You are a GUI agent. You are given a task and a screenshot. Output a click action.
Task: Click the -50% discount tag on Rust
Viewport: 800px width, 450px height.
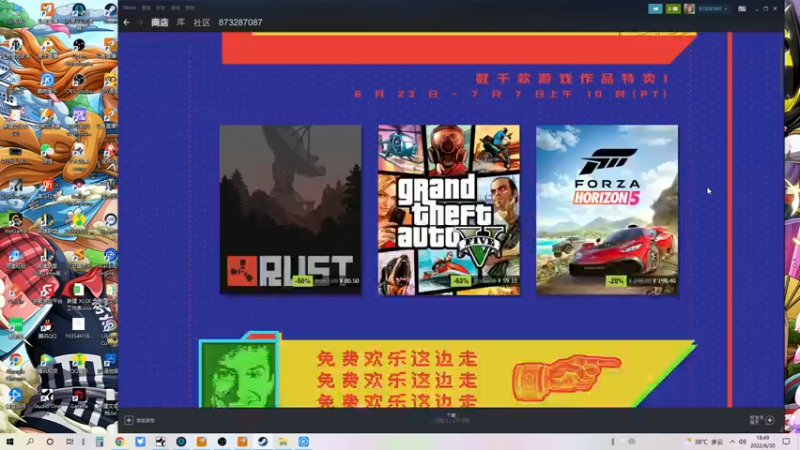303,281
